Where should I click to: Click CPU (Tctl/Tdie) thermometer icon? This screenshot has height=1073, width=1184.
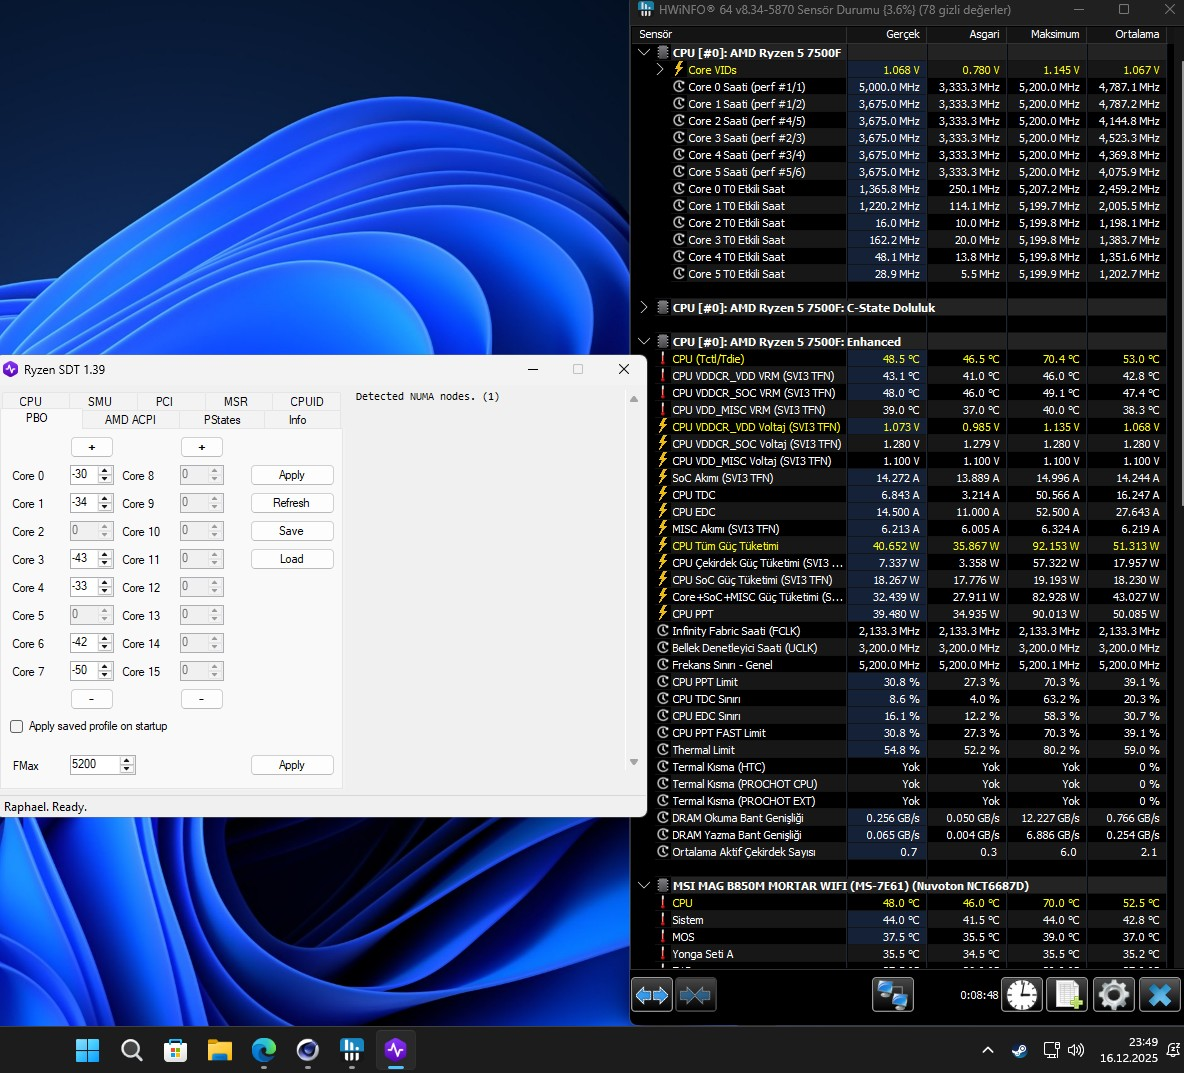point(663,359)
